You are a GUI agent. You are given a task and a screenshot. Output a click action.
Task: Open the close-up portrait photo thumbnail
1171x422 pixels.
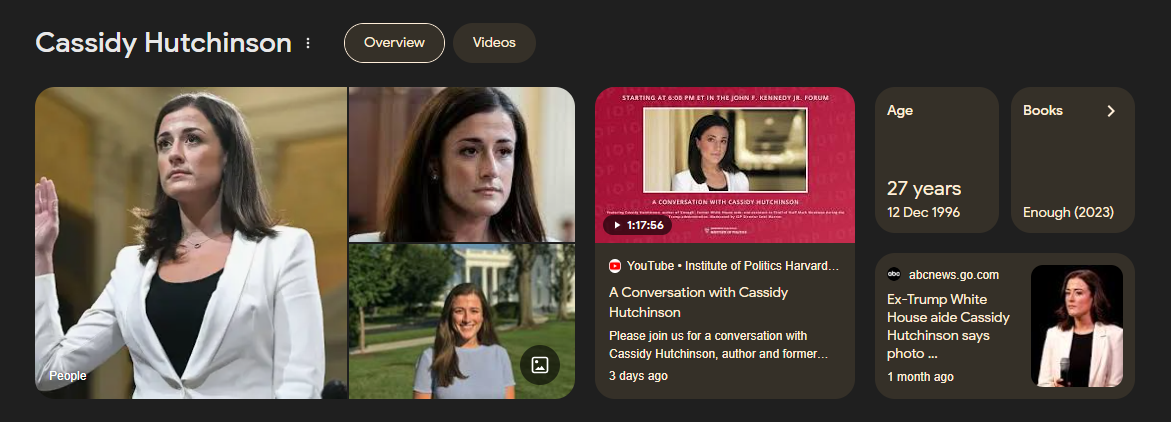pyautogui.click(x=462, y=164)
